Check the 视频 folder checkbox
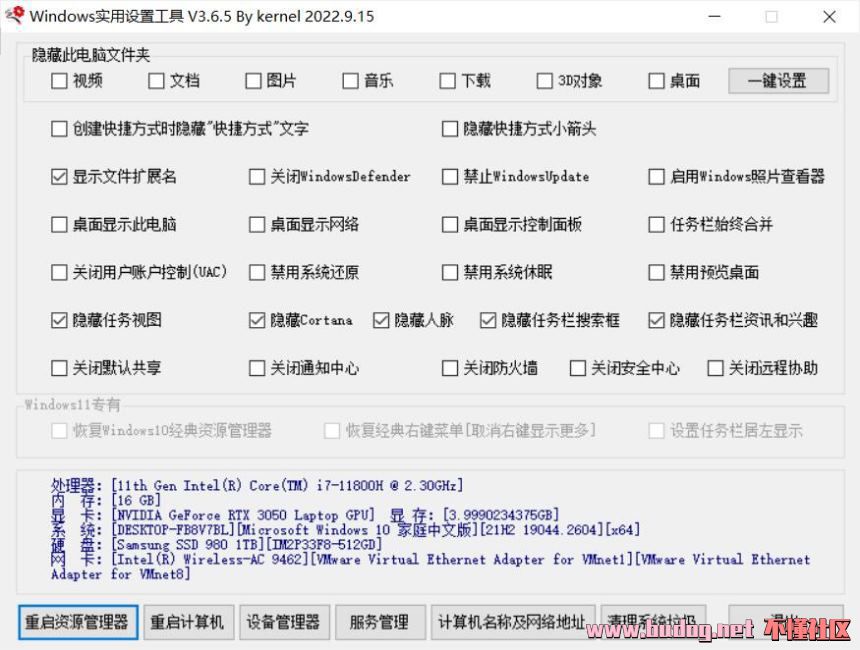 (59, 81)
